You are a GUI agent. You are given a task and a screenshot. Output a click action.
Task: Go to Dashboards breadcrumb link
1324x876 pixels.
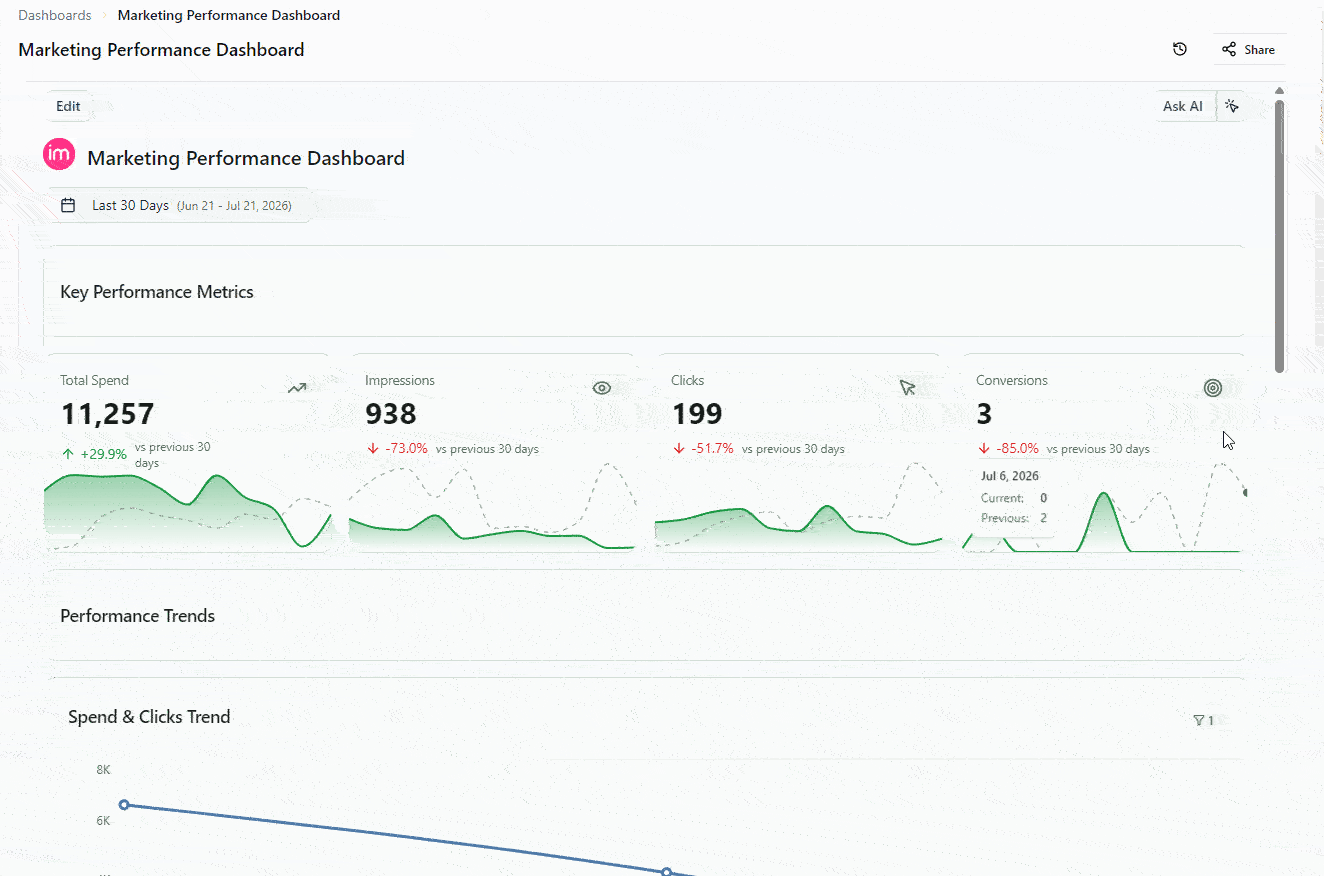(x=55, y=15)
